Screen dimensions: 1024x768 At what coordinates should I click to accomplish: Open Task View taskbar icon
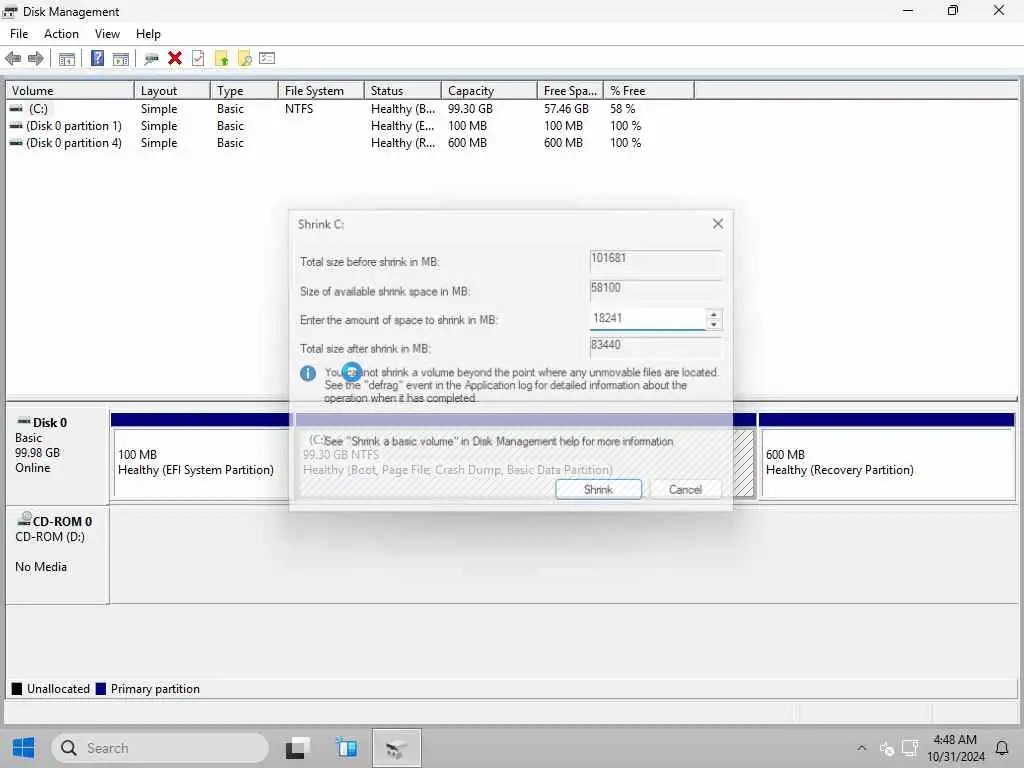coord(298,748)
